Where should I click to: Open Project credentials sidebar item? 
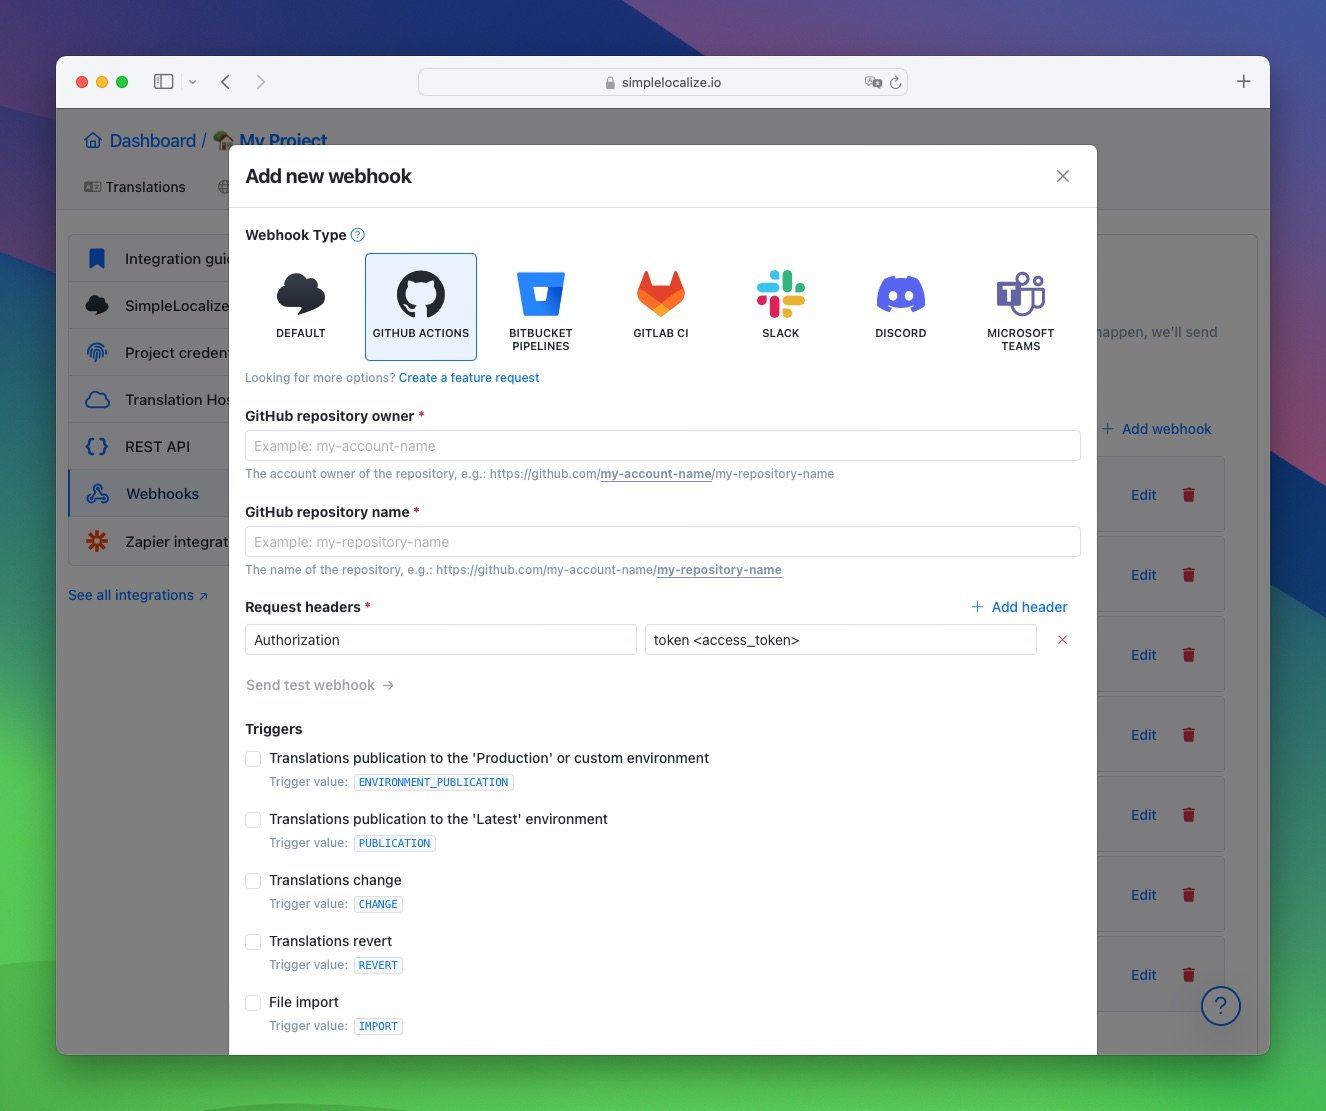coord(149,353)
